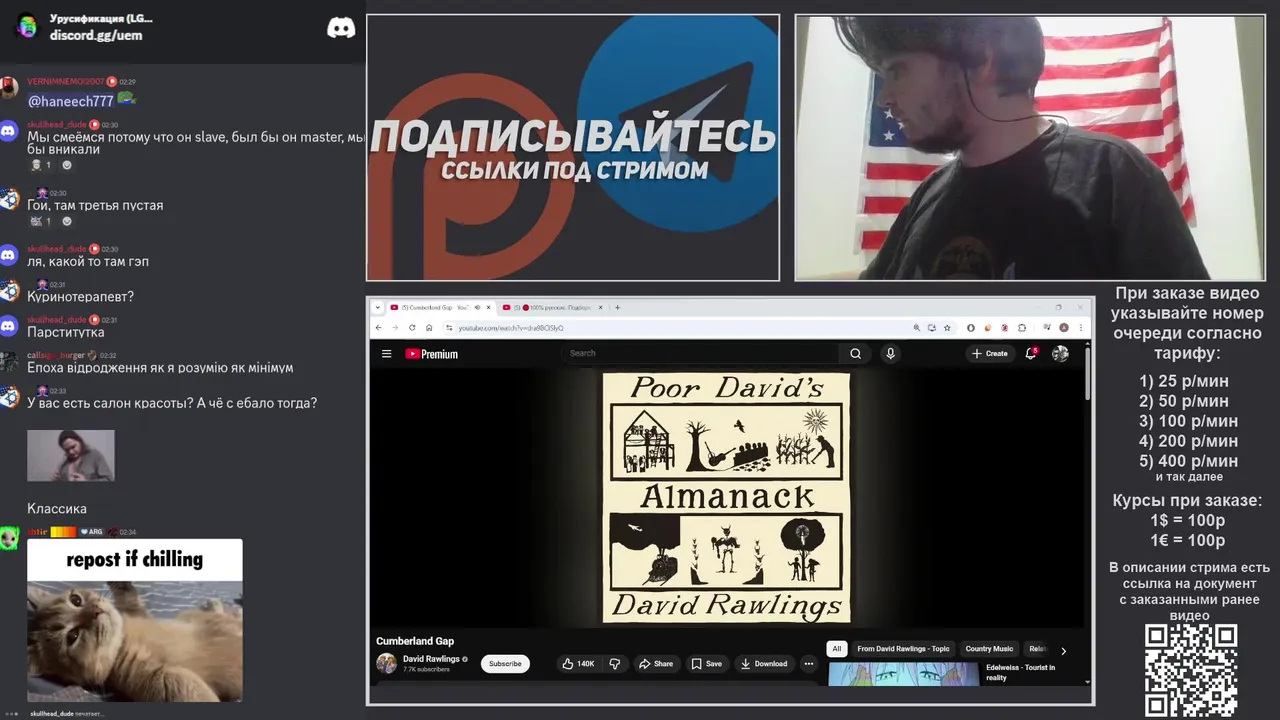Image resolution: width=1280 pixels, height=720 pixels.
Task: Dislike the Cumberland Gap video
Action: point(614,664)
